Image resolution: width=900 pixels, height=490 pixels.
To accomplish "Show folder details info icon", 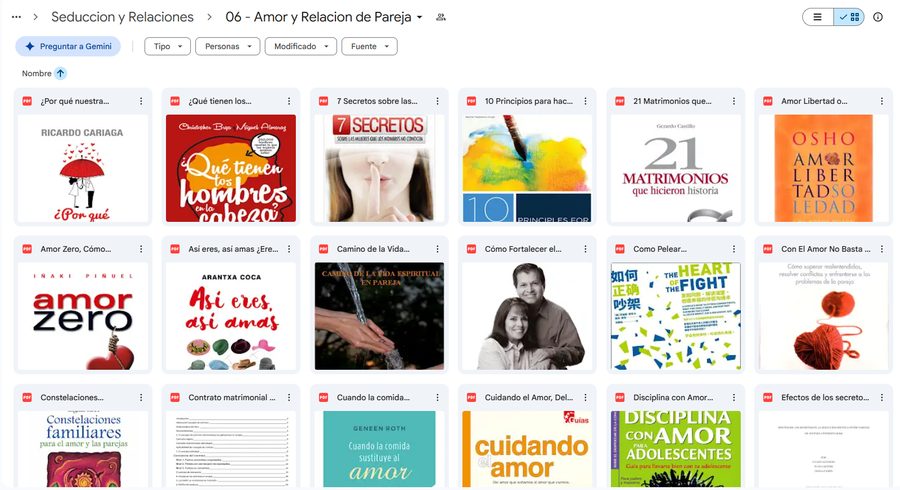I will 878,17.
